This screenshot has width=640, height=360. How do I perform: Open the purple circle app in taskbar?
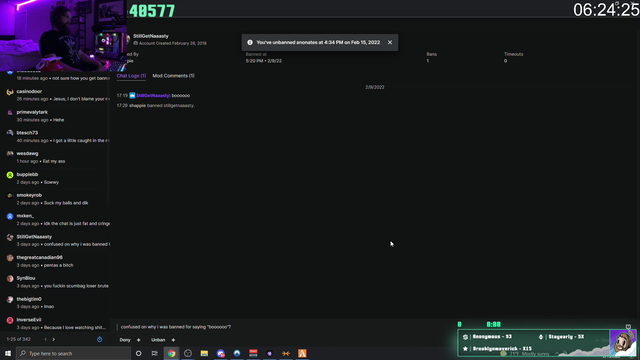(x=269, y=353)
